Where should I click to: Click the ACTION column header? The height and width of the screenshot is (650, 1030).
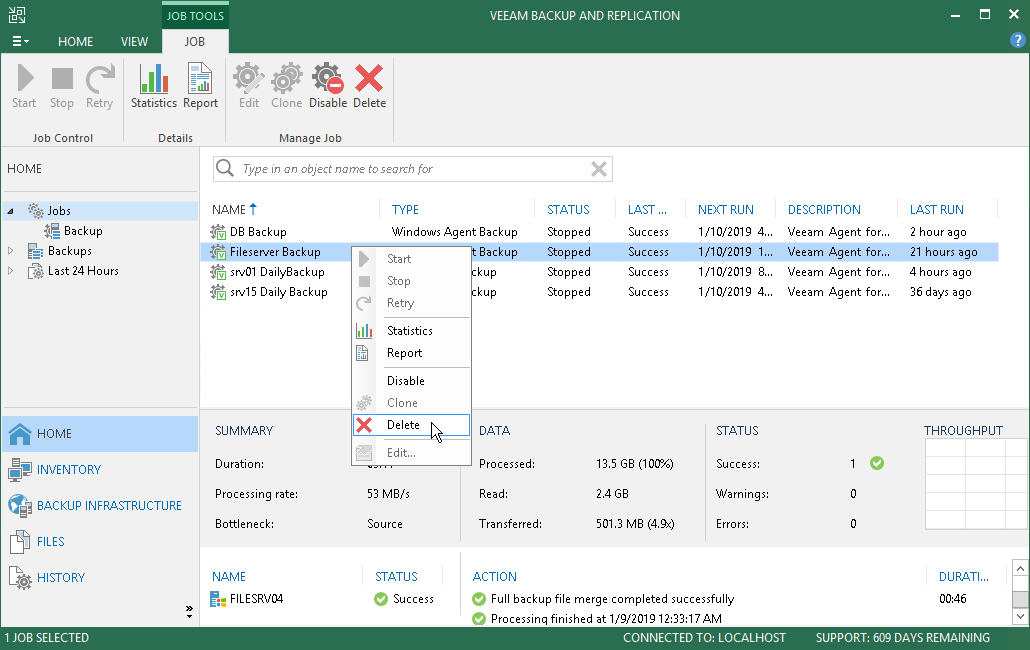495,576
